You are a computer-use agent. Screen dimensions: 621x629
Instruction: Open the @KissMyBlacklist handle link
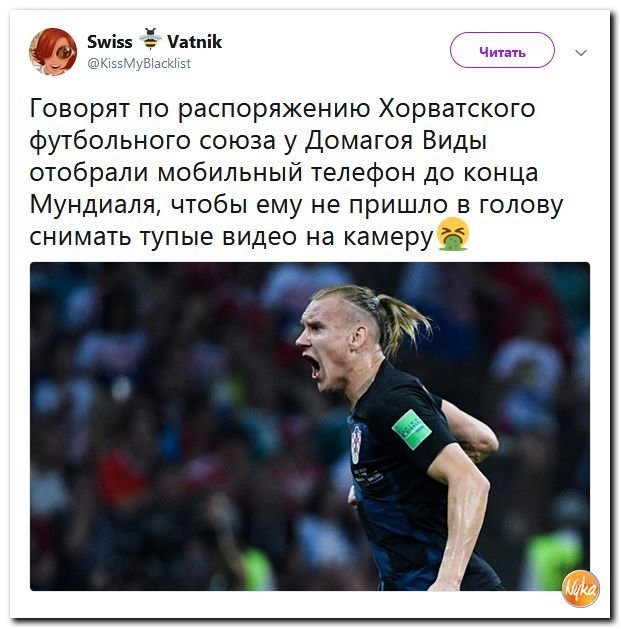tap(139, 63)
